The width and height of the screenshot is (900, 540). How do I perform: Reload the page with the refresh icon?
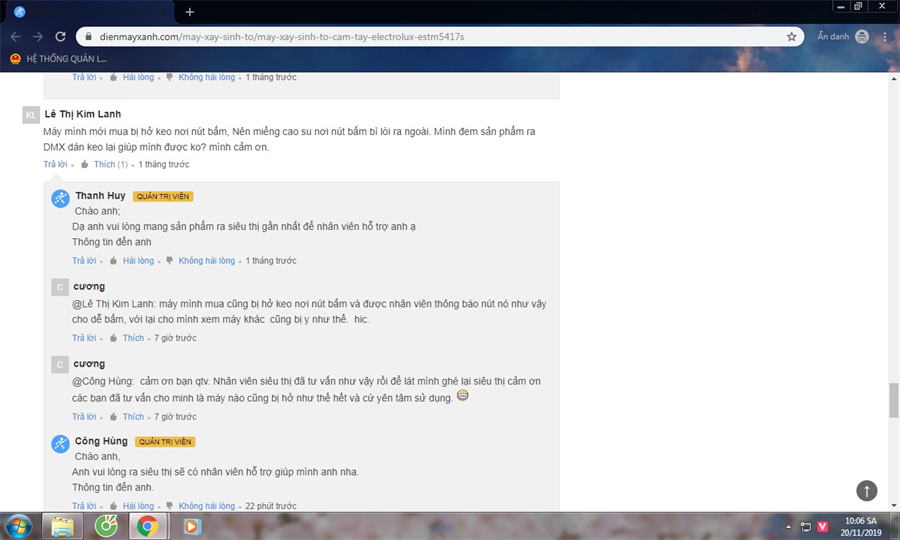(x=60, y=37)
